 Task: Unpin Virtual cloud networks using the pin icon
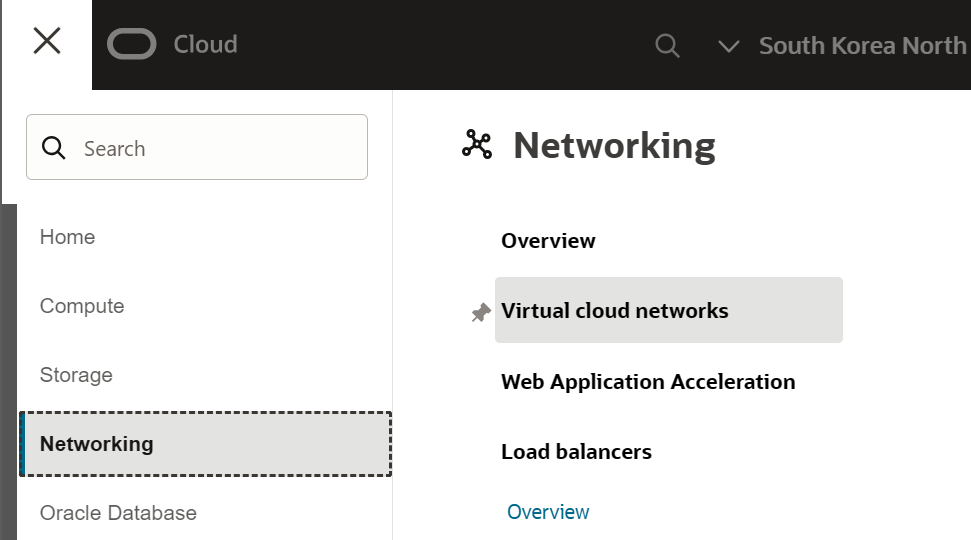[x=481, y=312]
